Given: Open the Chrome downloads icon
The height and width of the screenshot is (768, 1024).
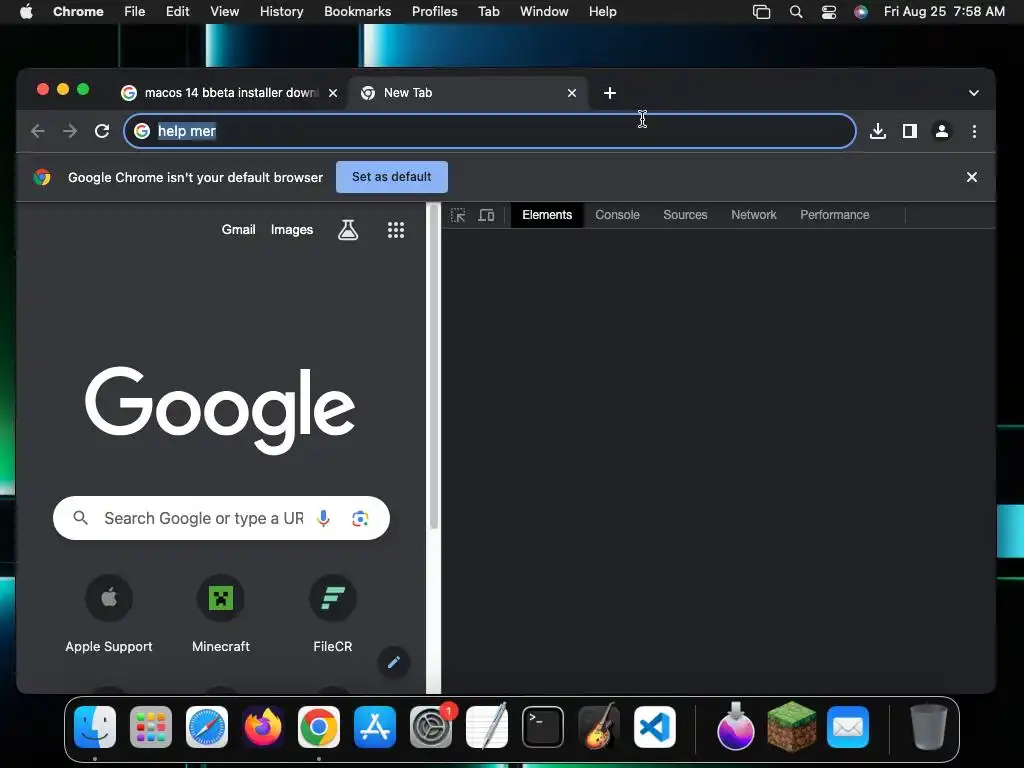Looking at the screenshot, I should pyautogui.click(x=878, y=131).
